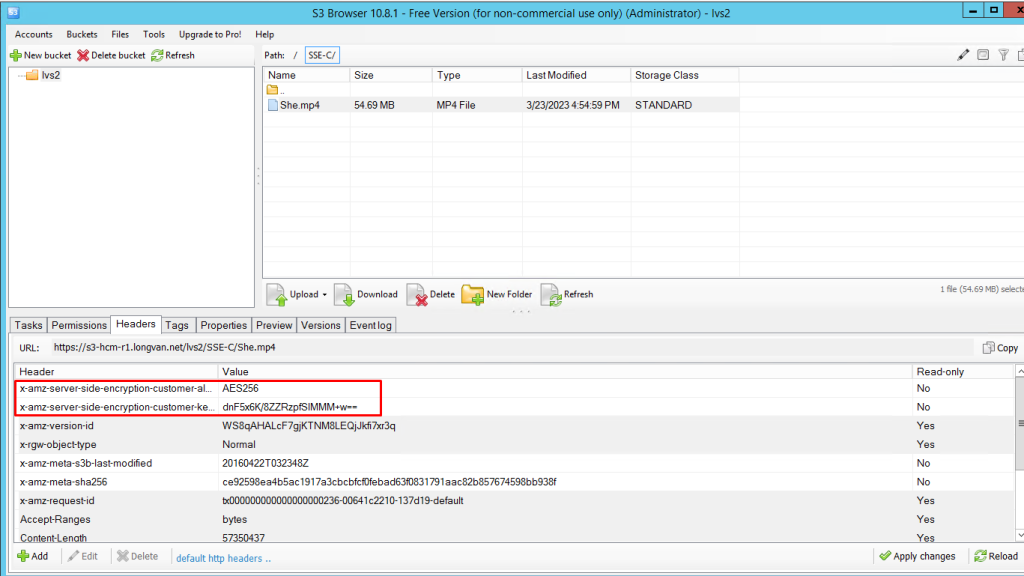Switch to the Preview tab
1024x576 pixels.
[274, 325]
